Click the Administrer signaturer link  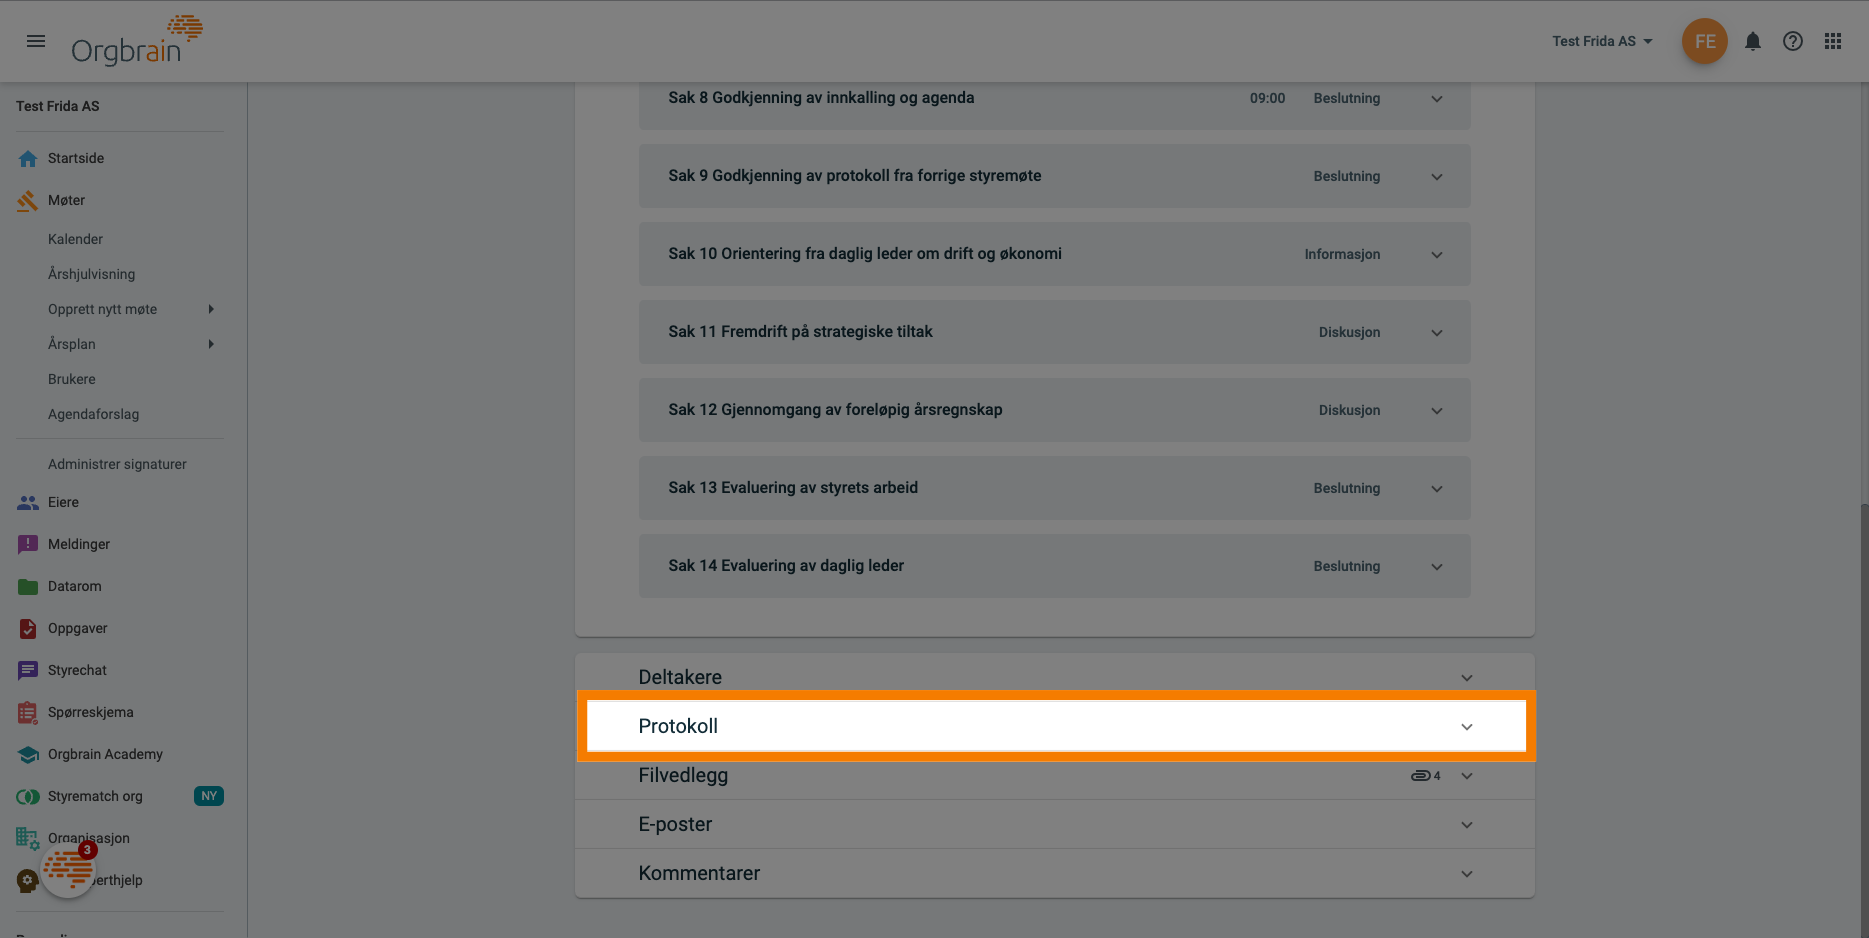(117, 464)
